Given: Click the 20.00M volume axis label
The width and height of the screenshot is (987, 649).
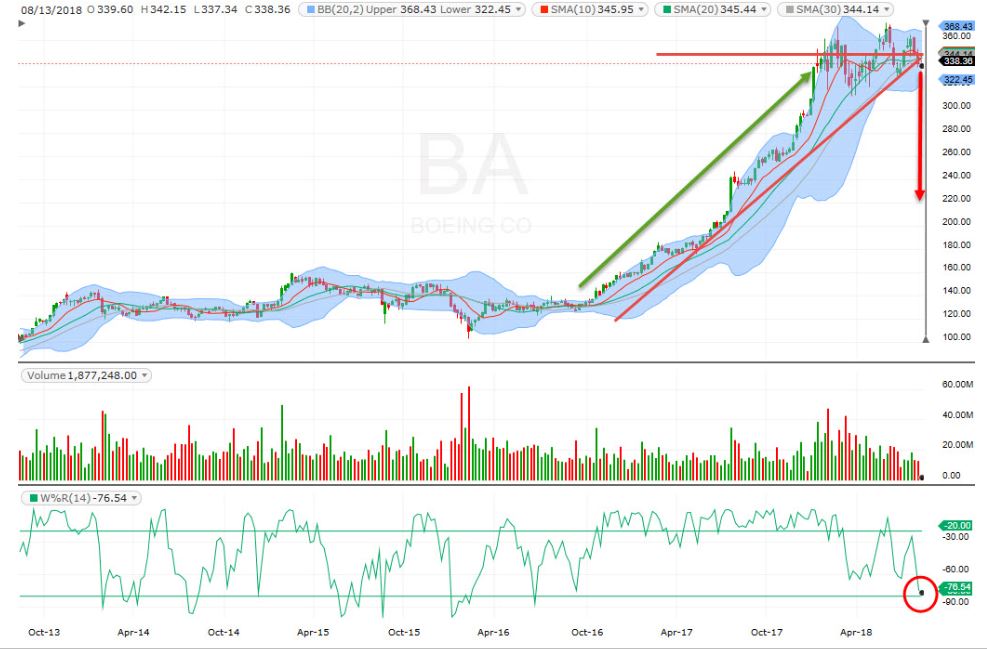Looking at the screenshot, I should click(x=957, y=444).
